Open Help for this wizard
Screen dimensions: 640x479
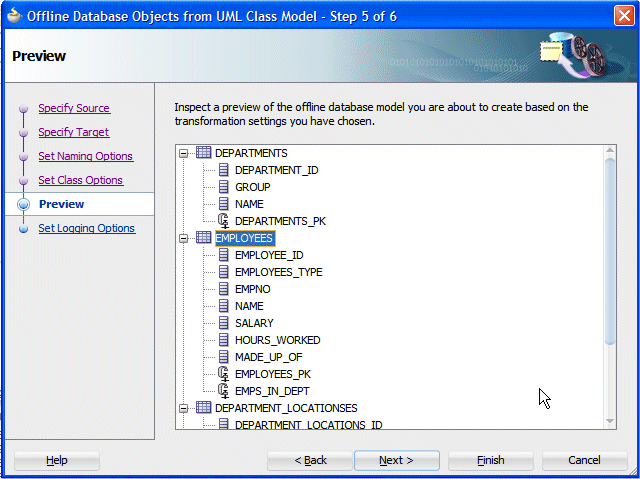(57, 460)
